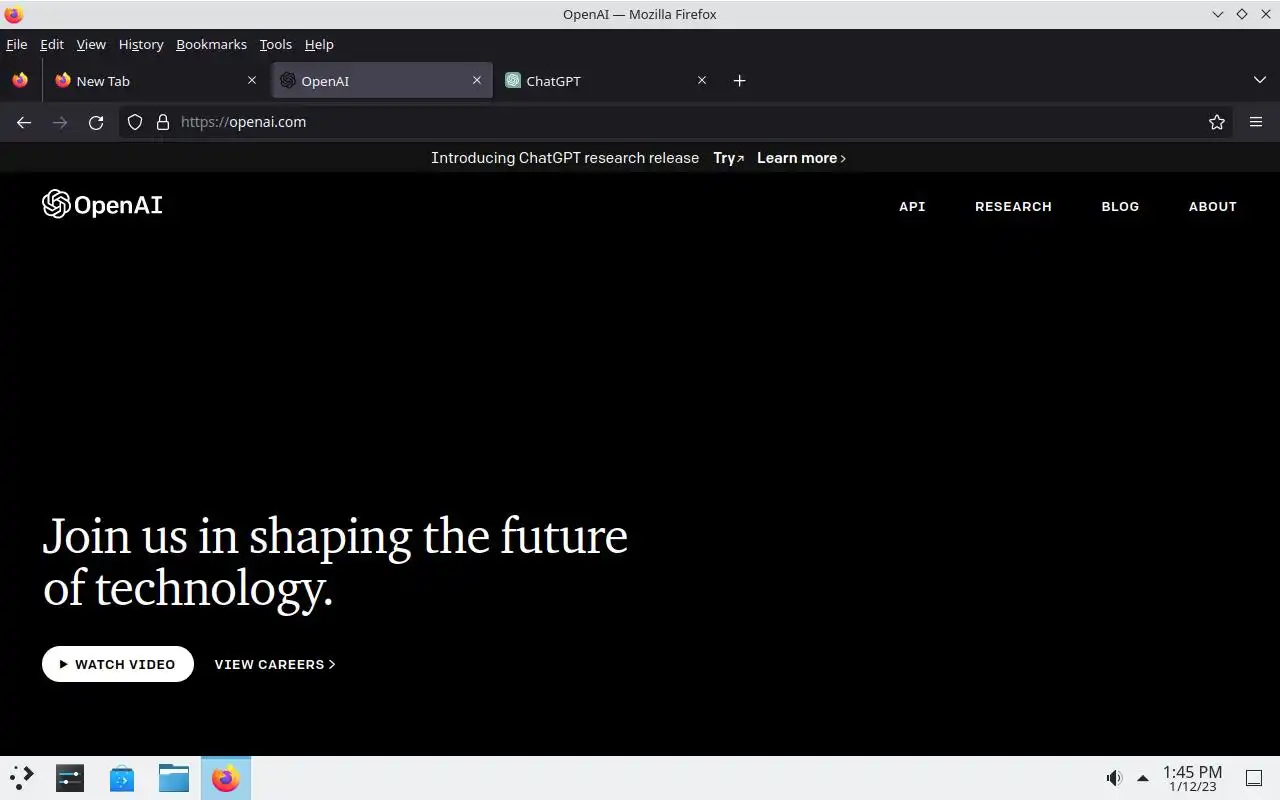Image resolution: width=1280 pixels, height=800 pixels.
Task: Open the ABOUT navigation link
Action: pos(1213,206)
